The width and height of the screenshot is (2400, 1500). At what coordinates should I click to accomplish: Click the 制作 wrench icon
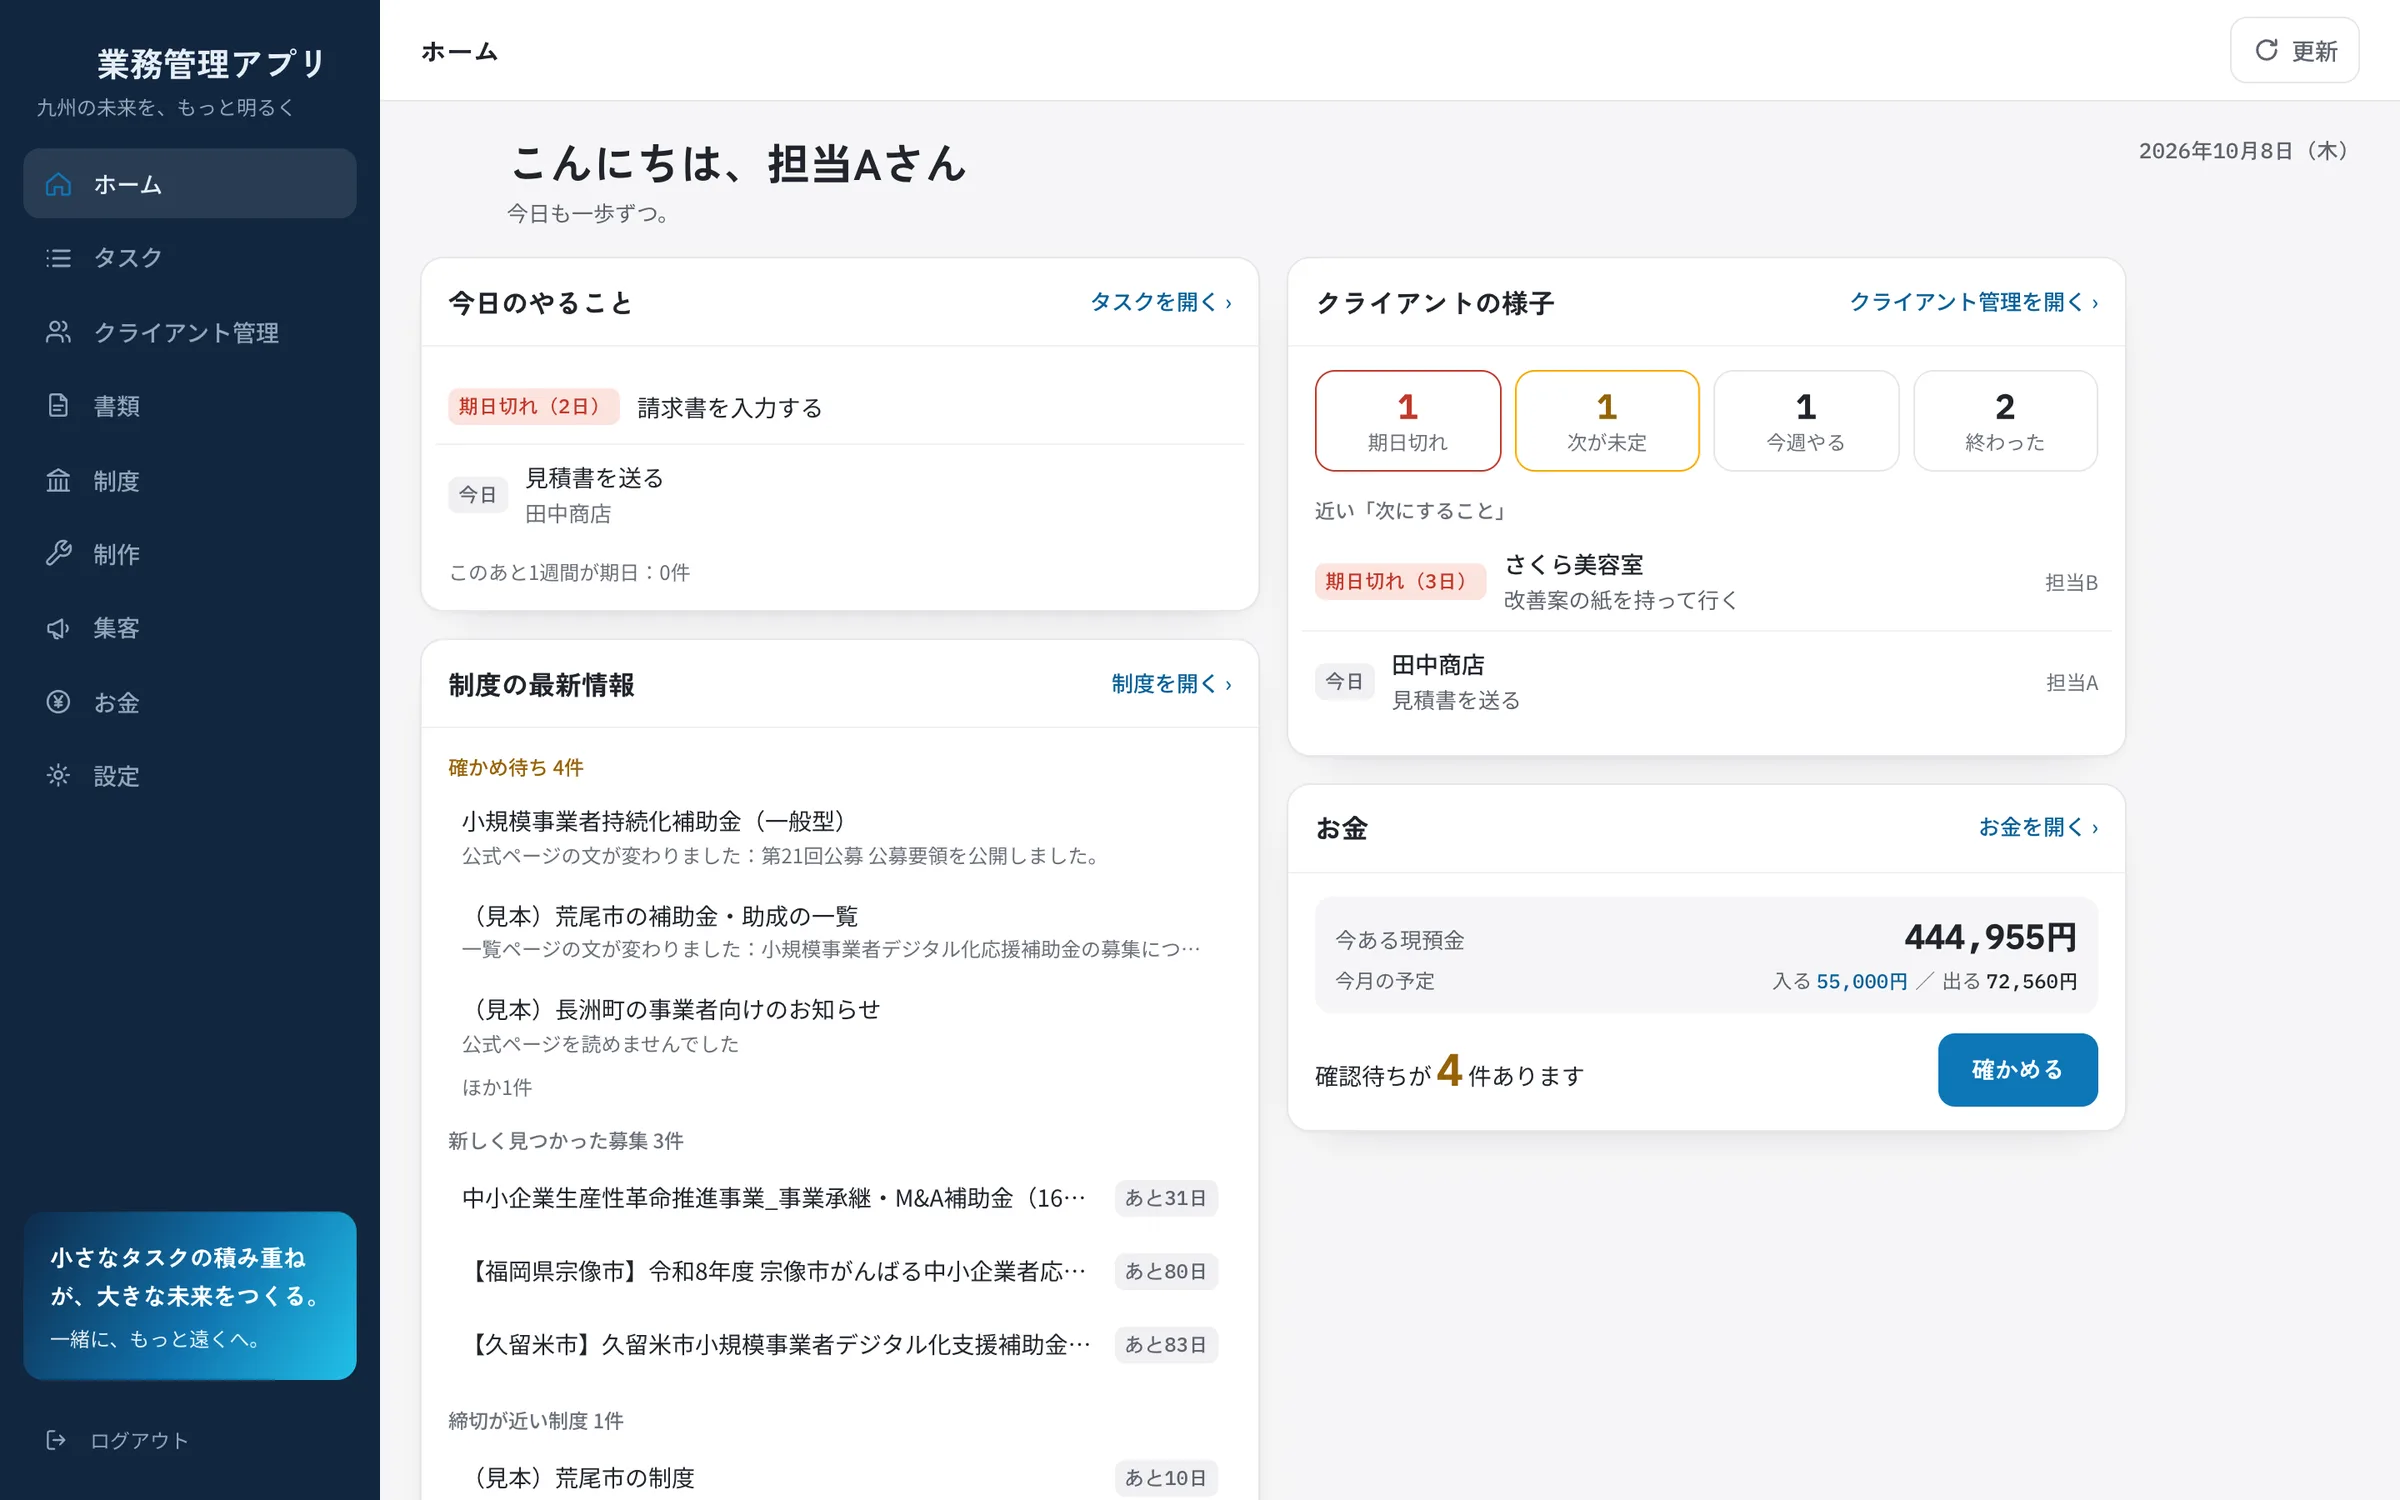click(x=58, y=554)
